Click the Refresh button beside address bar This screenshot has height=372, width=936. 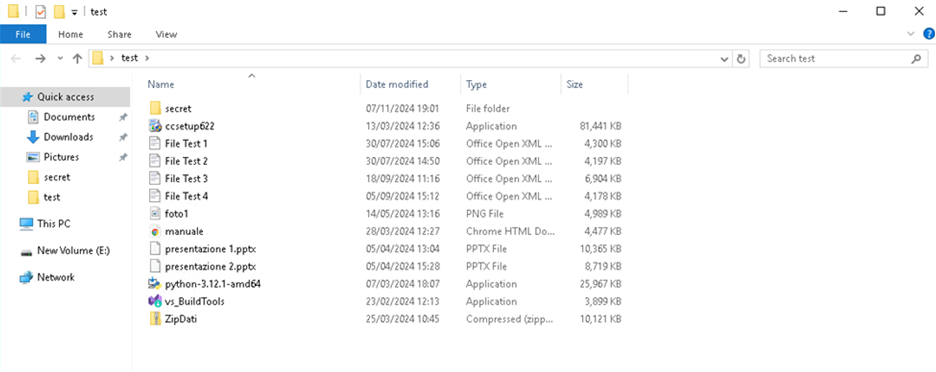click(741, 59)
